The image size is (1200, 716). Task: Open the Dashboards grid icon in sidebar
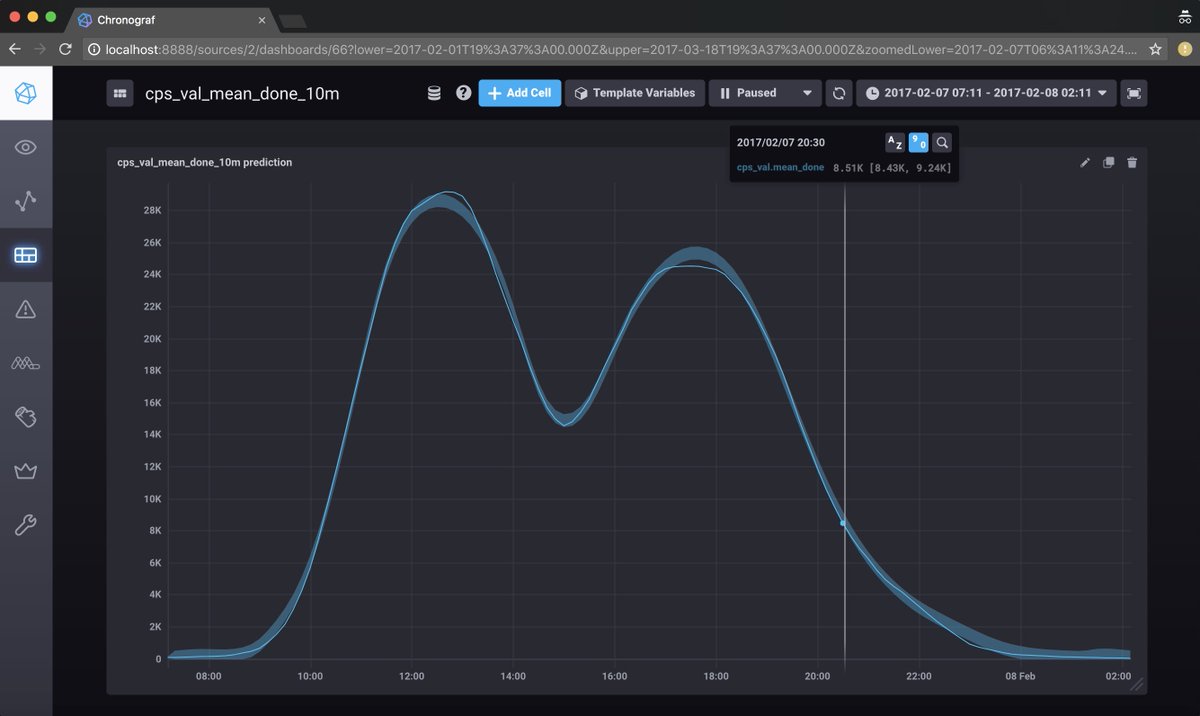click(26, 256)
